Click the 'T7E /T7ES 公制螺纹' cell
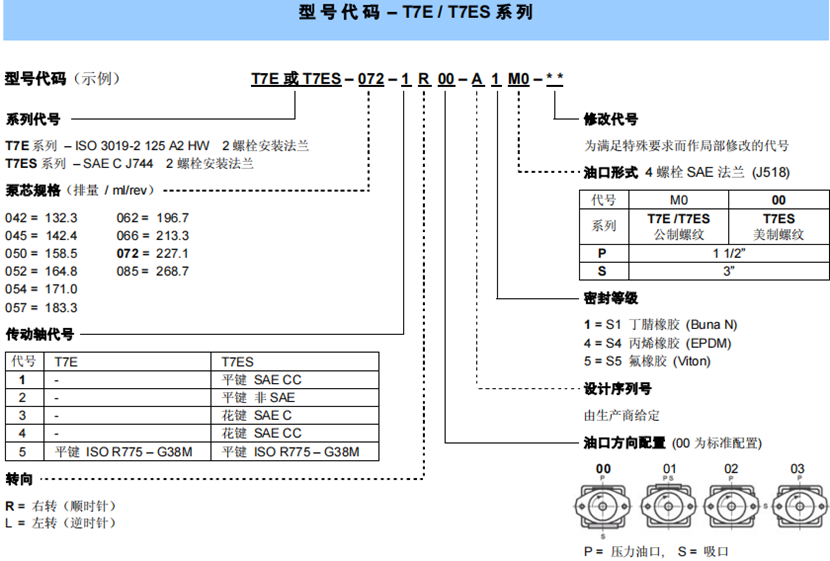This screenshot has height=561, width=830. [679, 227]
